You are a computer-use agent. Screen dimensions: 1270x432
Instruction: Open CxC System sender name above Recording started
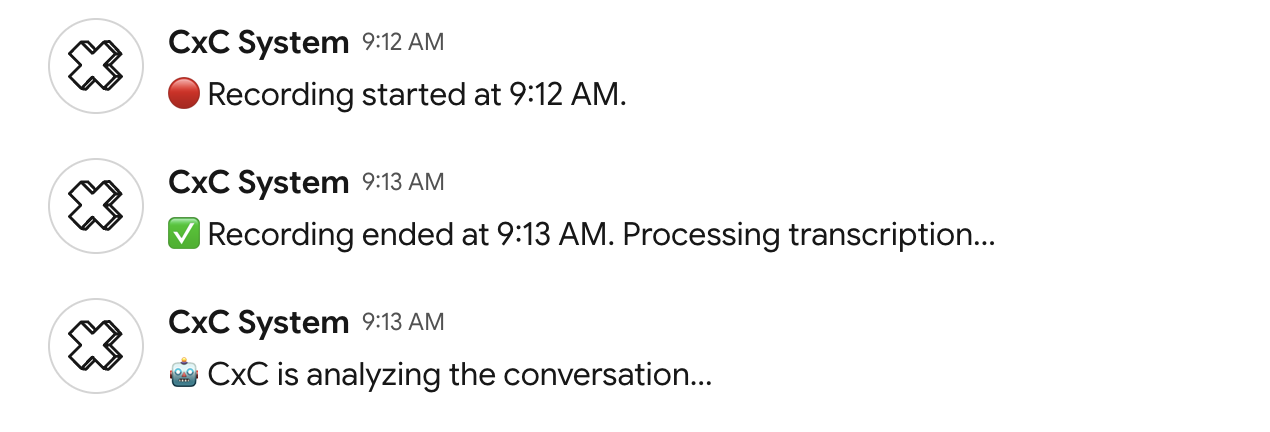pyautogui.click(x=259, y=42)
